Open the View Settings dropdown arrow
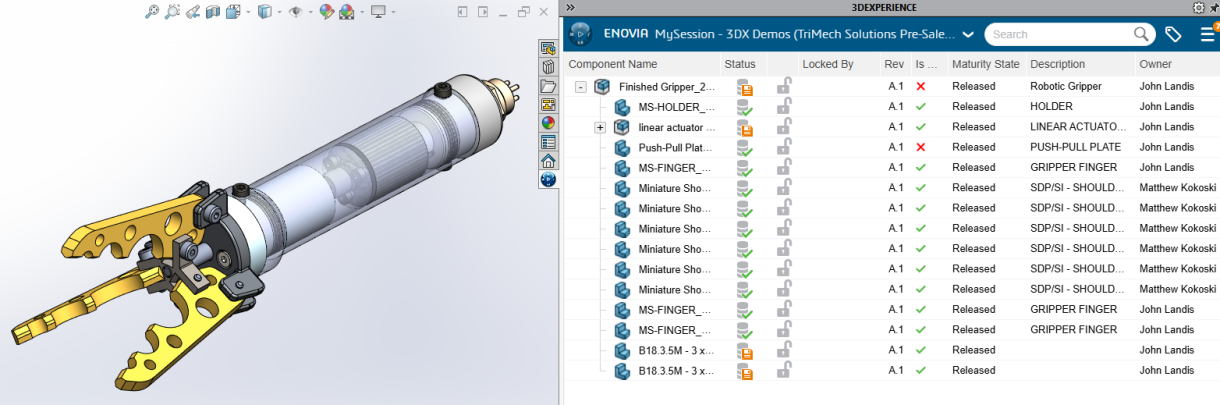The height and width of the screenshot is (405, 1220). point(392,13)
